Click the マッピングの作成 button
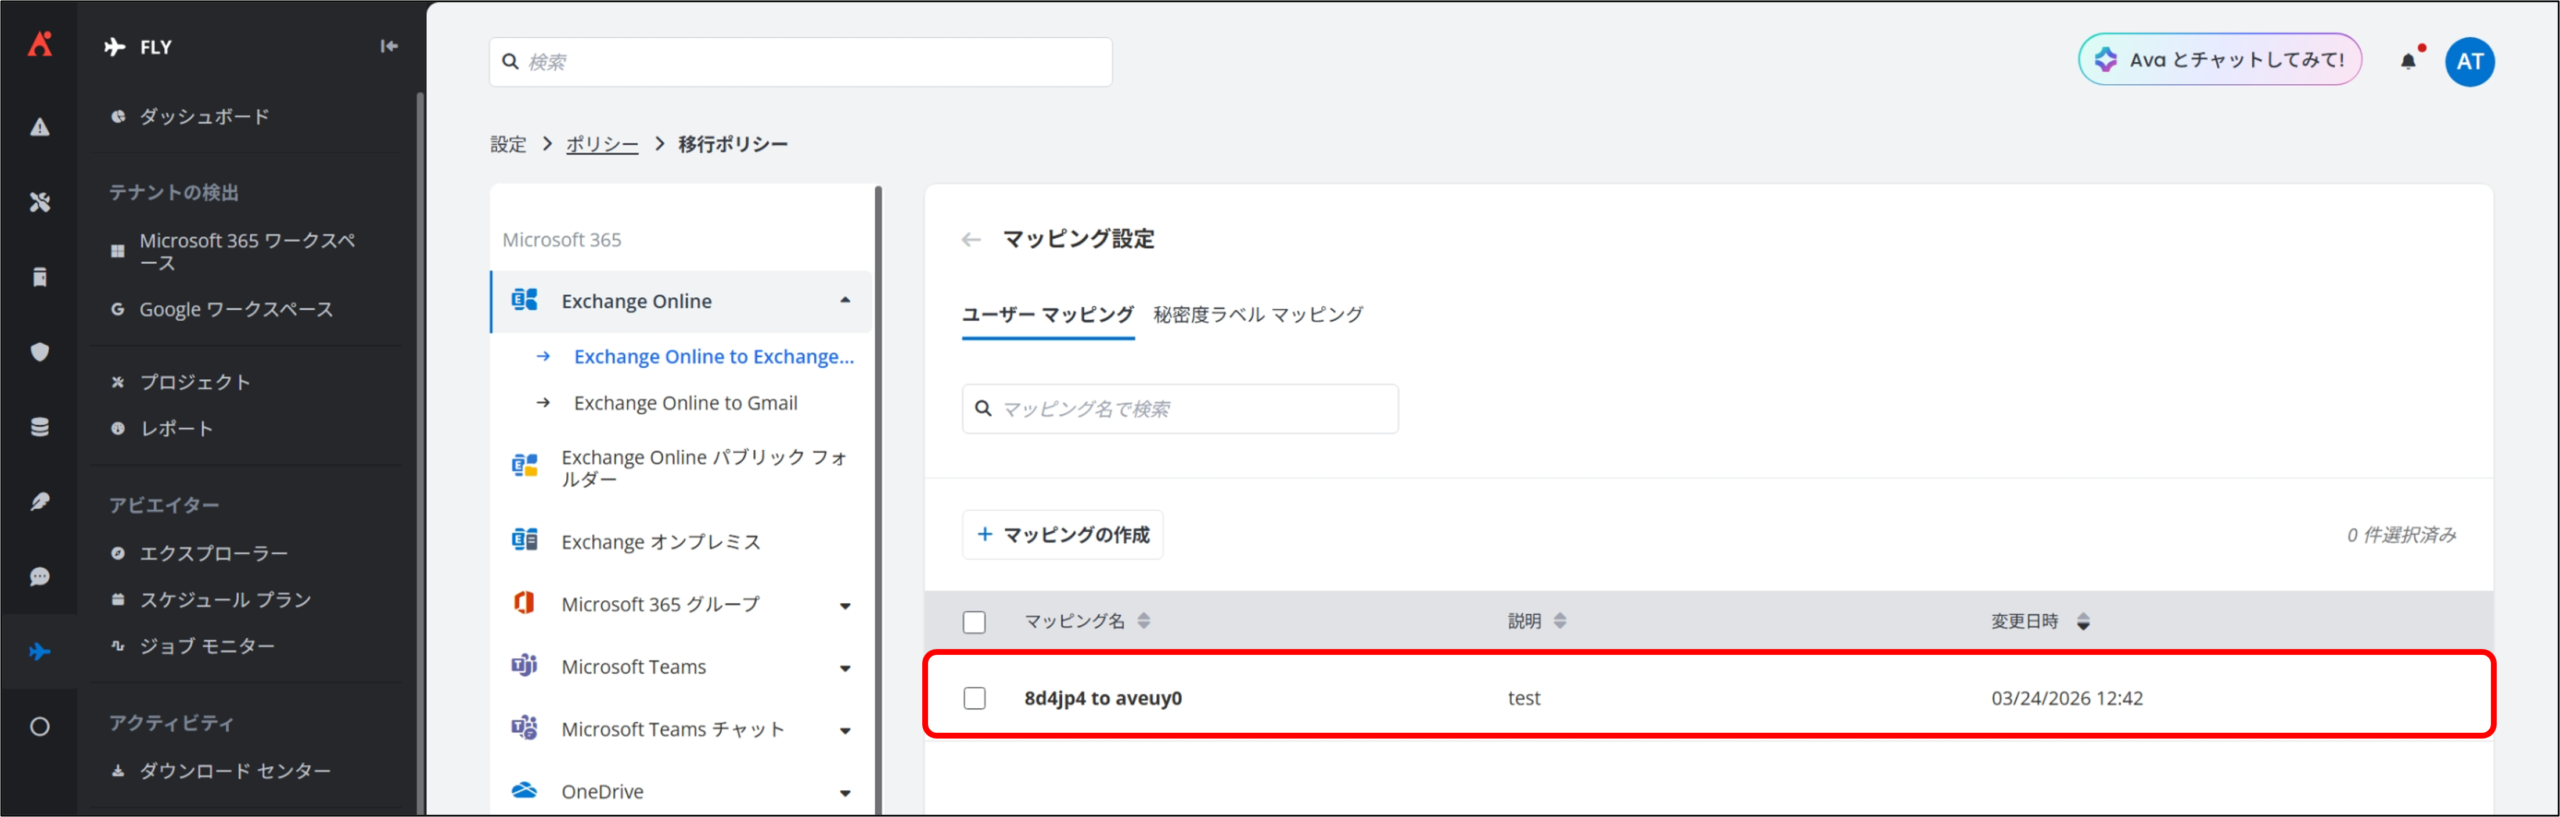The height and width of the screenshot is (817, 2560). (1062, 535)
